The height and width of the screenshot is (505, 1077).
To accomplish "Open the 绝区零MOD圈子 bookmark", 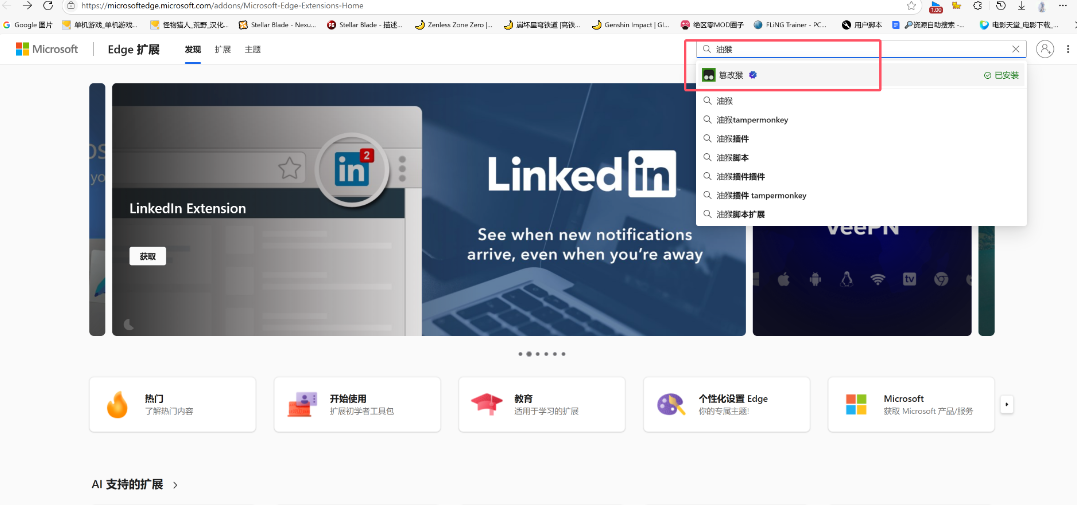I will [x=712, y=25].
